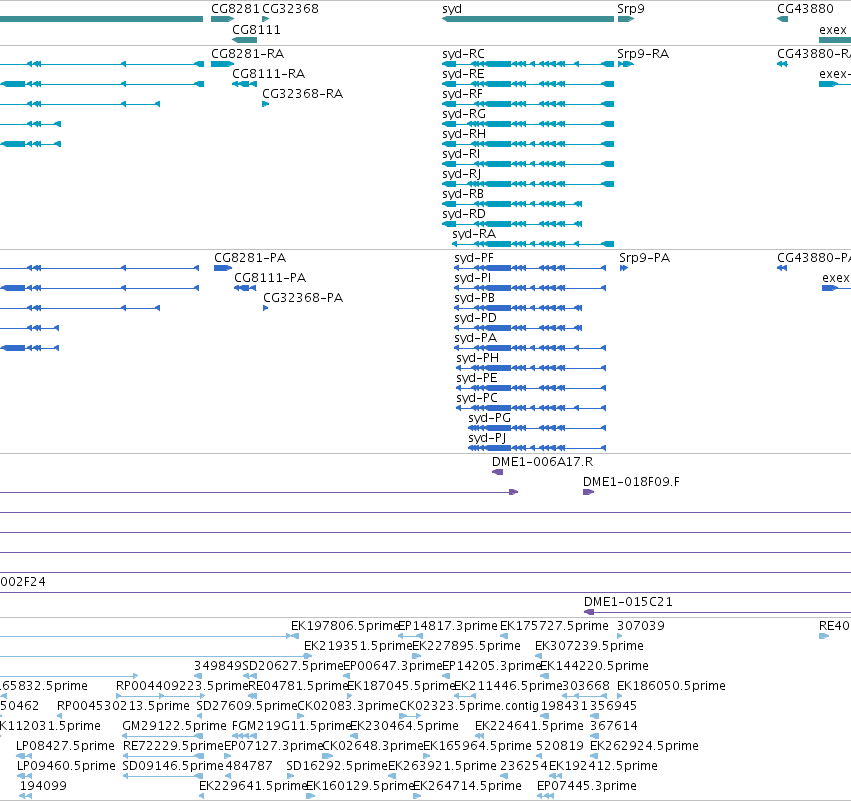851x801 pixels.
Task: Click EST EK224641.5prime
Action: 529,726
